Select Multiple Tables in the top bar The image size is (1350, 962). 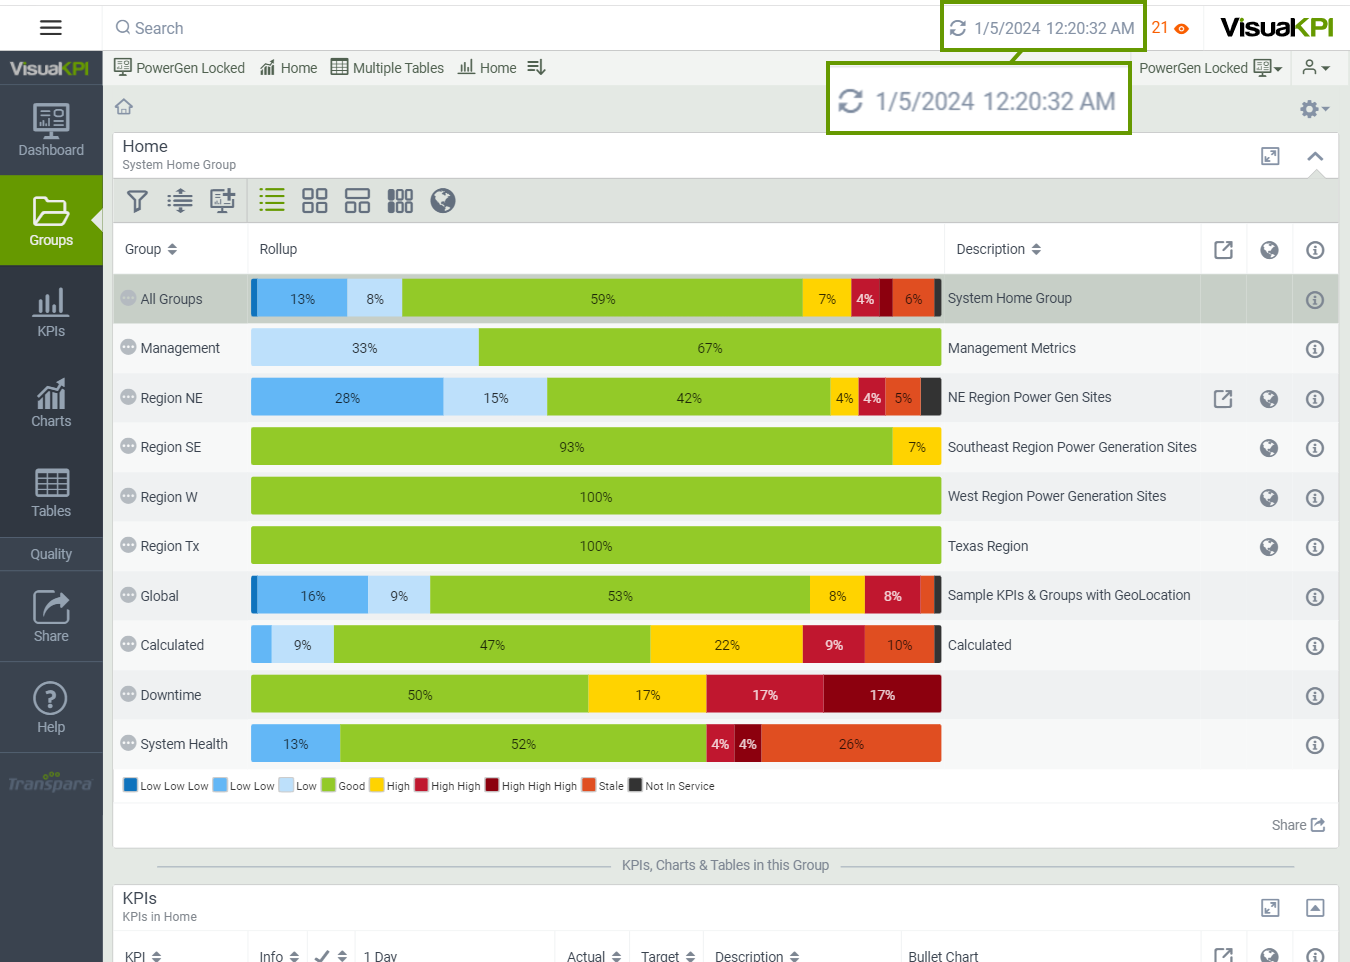click(387, 68)
